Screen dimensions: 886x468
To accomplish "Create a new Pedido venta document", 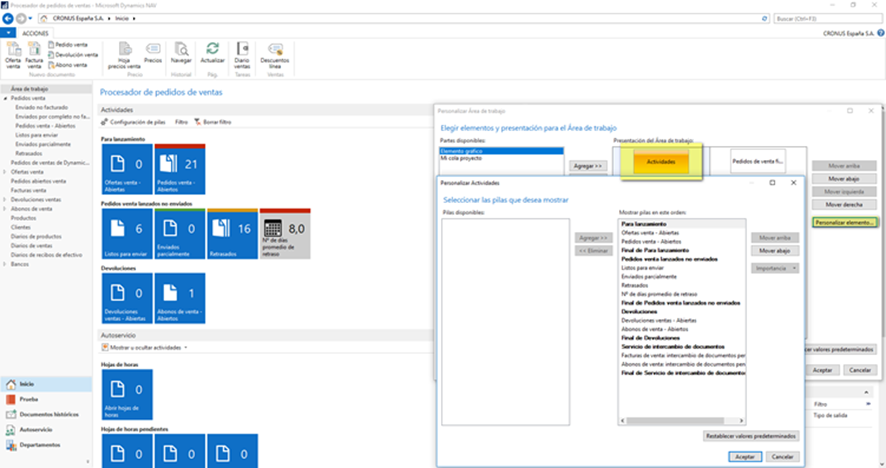I will click(68, 45).
